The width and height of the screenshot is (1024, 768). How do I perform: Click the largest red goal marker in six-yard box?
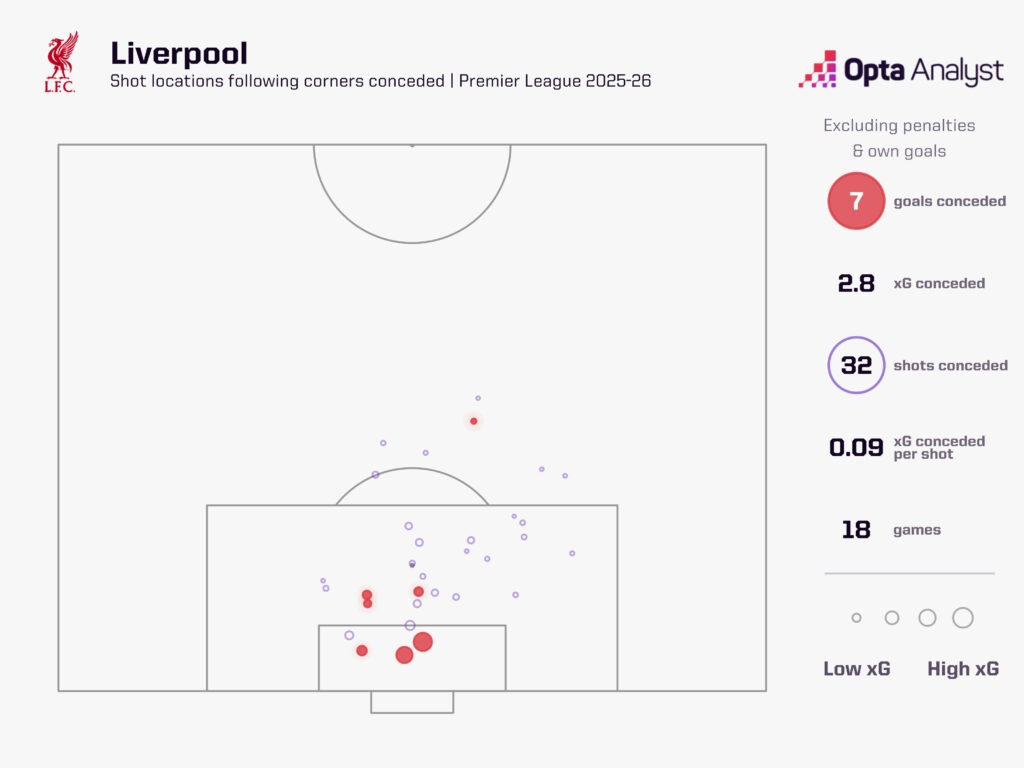pyautogui.click(x=423, y=642)
